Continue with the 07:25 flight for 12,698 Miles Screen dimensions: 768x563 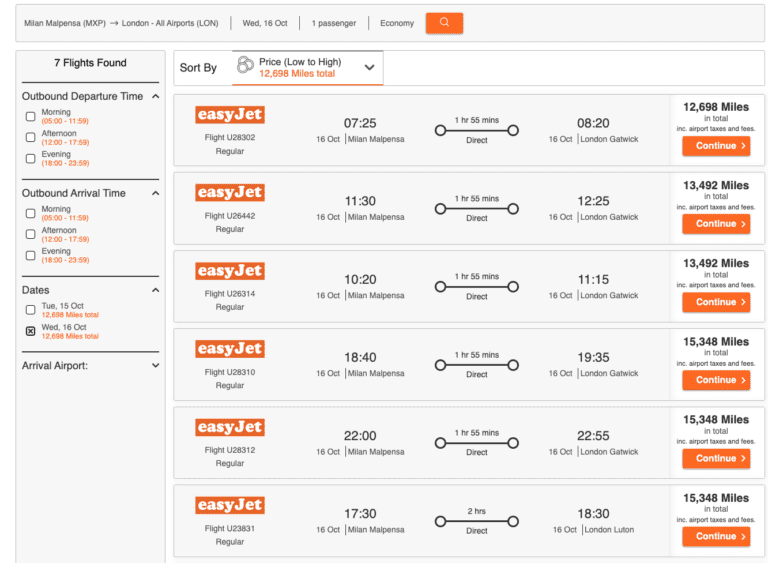(716, 146)
